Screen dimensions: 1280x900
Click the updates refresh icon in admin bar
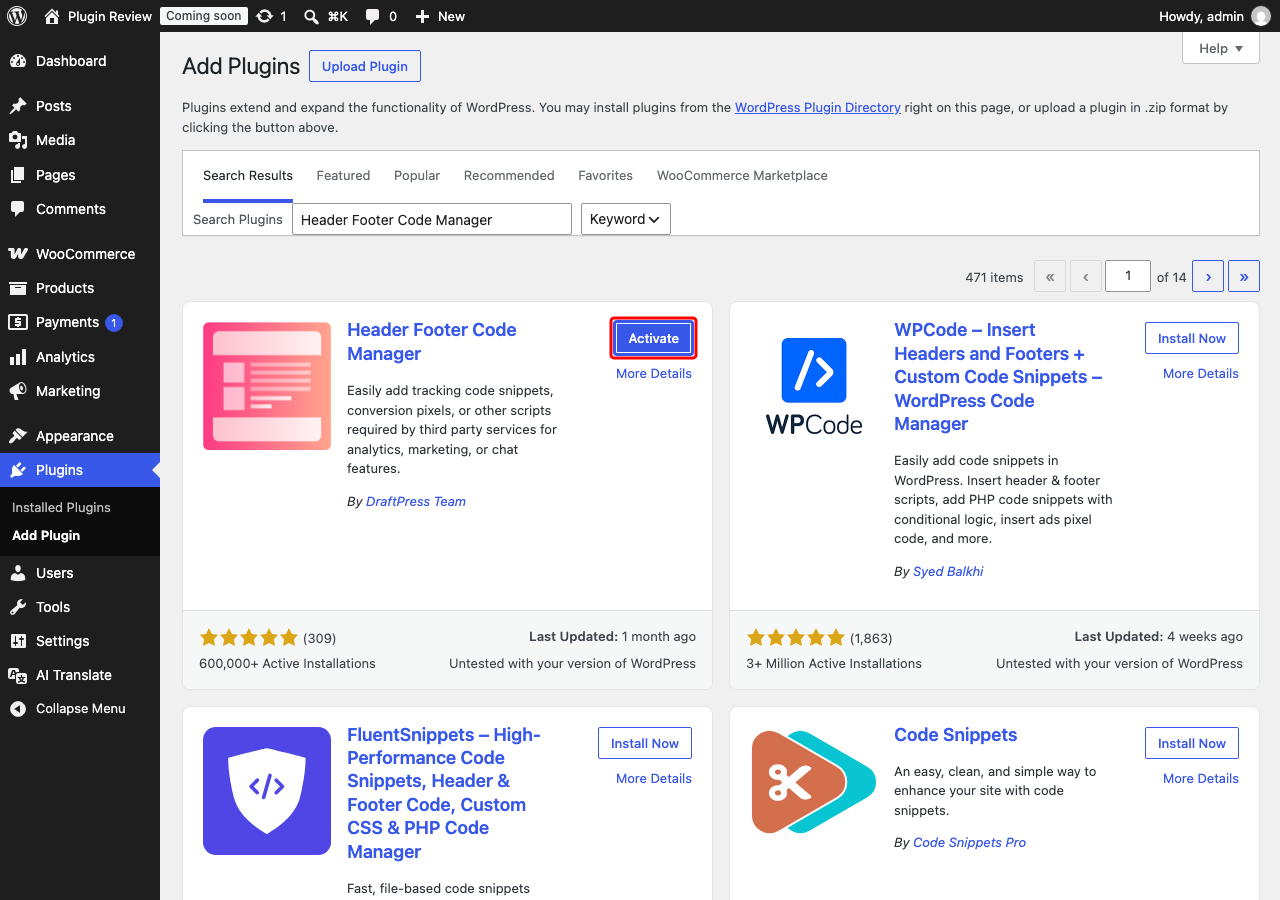click(264, 16)
